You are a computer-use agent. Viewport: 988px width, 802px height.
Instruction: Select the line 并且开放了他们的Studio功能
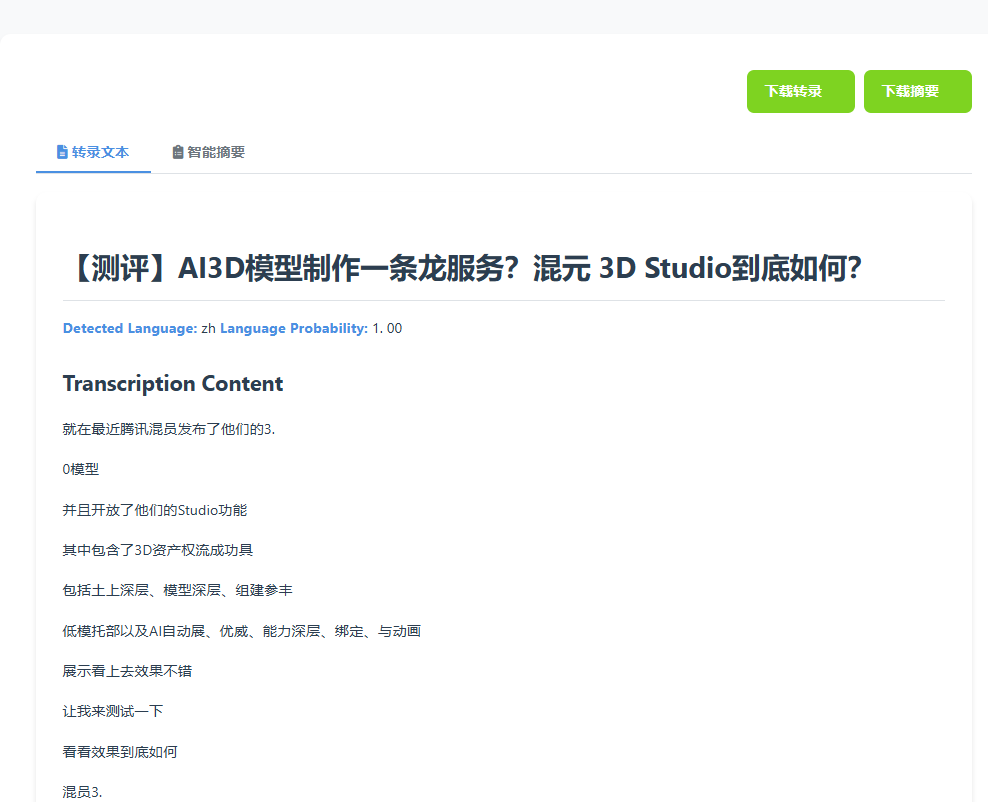(x=154, y=510)
